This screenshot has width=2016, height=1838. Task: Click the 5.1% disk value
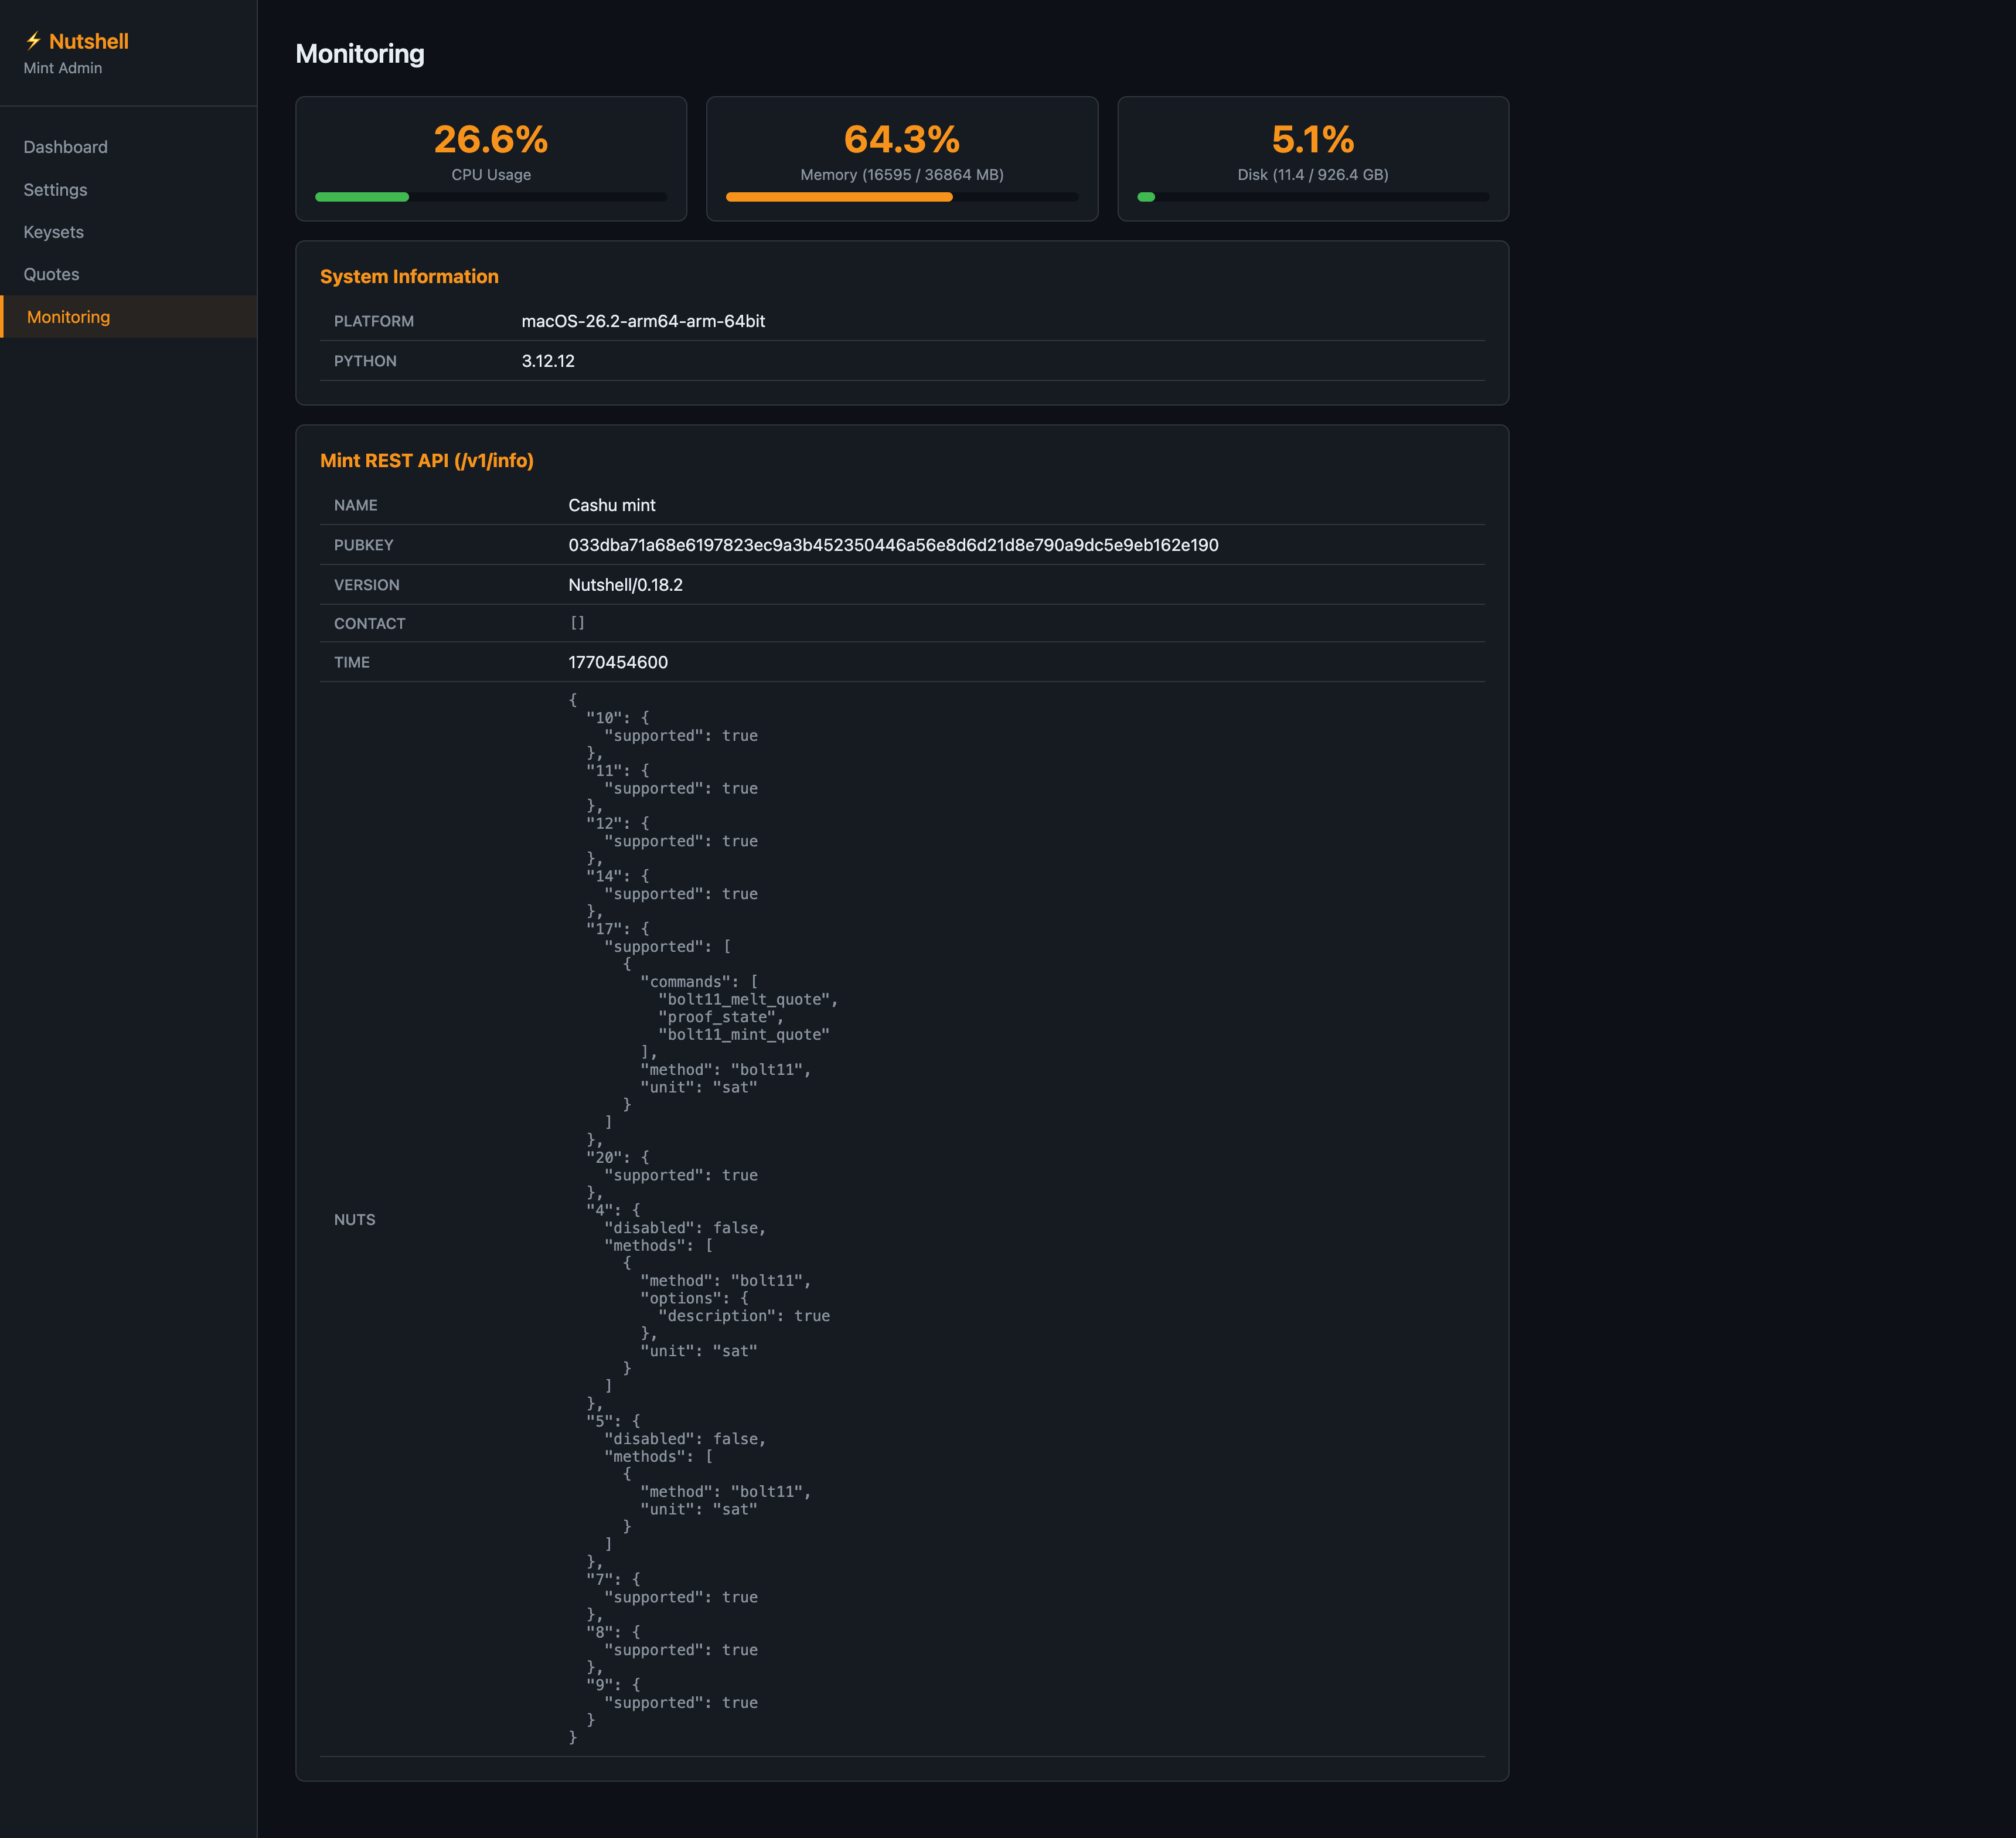tap(1312, 139)
